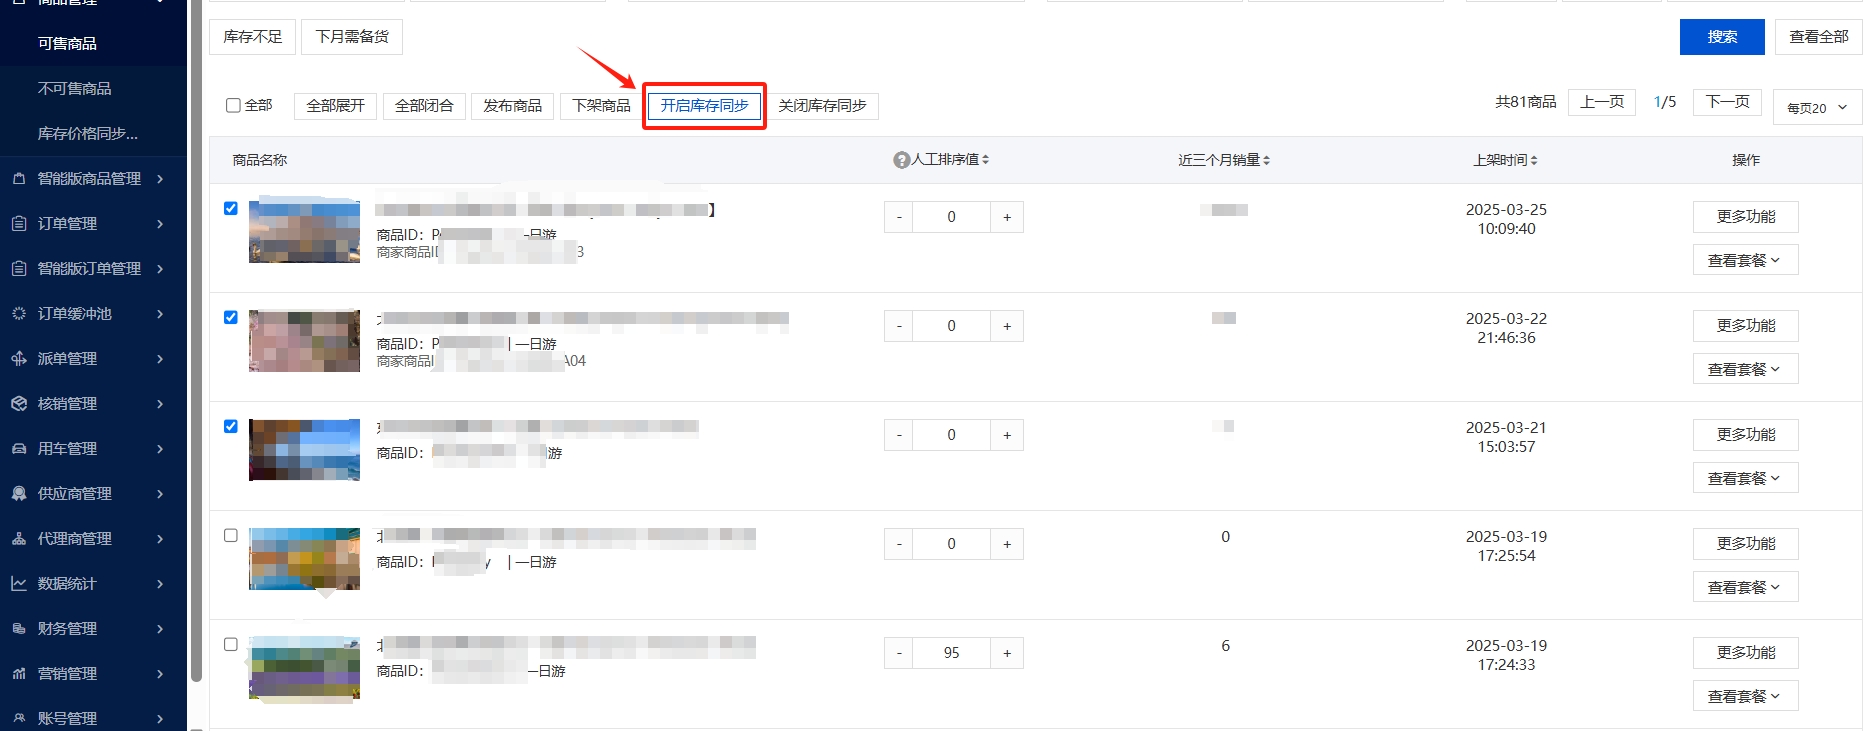1866x731 pixels.
Task: Open the 每页20 page size dropdown
Action: (1817, 108)
